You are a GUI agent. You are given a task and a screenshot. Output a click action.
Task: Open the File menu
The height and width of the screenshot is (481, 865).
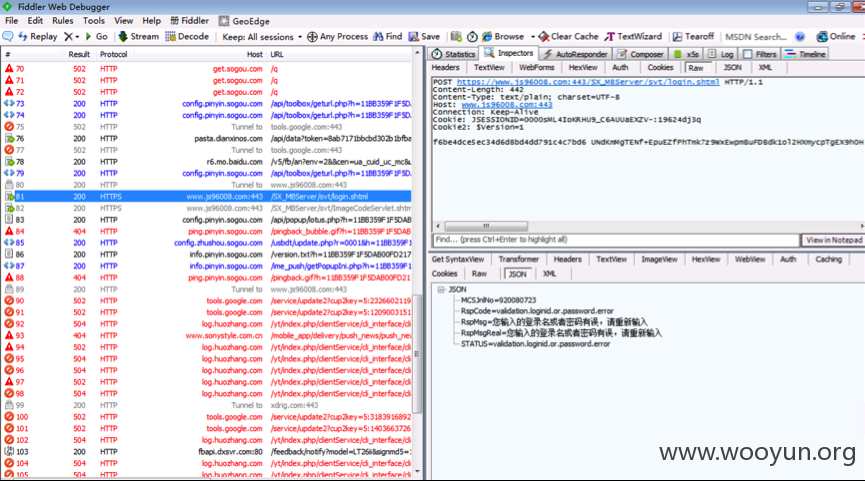[x=12, y=21]
